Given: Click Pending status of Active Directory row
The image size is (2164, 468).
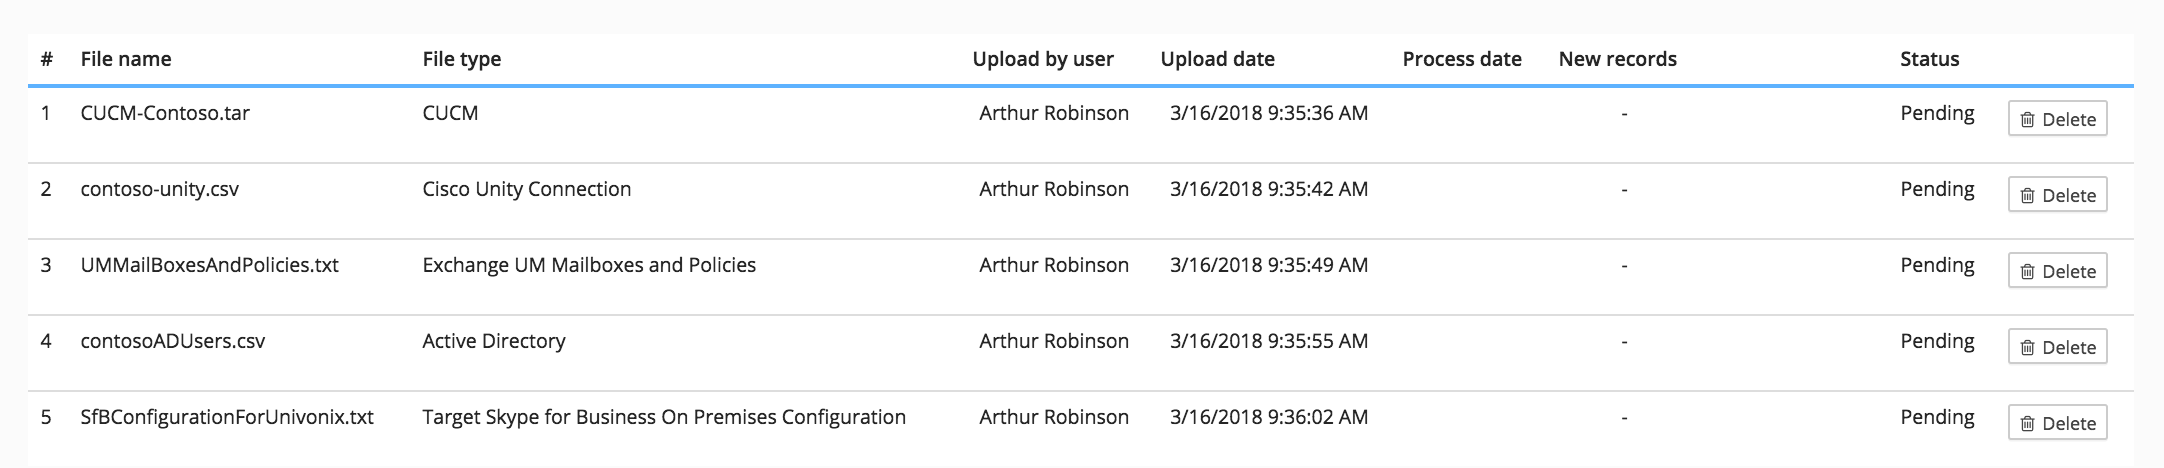Looking at the screenshot, I should [x=1937, y=341].
